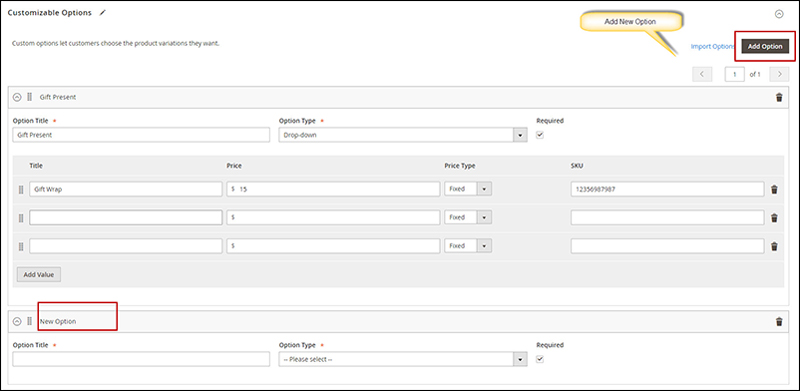Screen dimensions: 800x391
Task: Click the empty price field in third value row
Action: click(333, 246)
